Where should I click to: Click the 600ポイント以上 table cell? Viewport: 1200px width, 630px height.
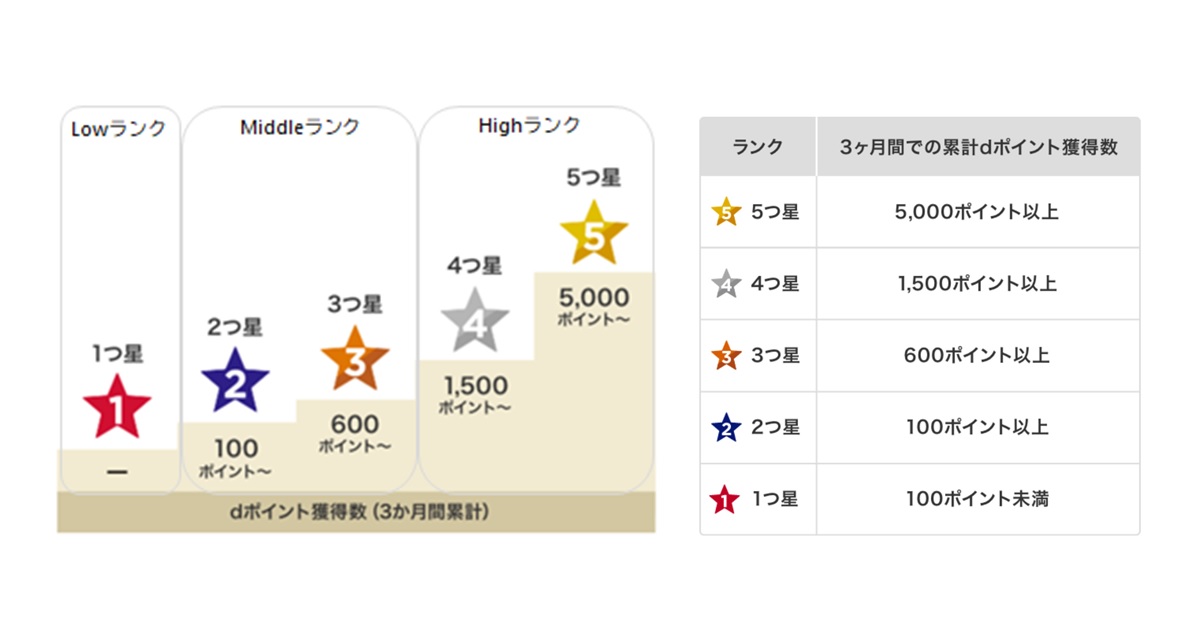[977, 355]
